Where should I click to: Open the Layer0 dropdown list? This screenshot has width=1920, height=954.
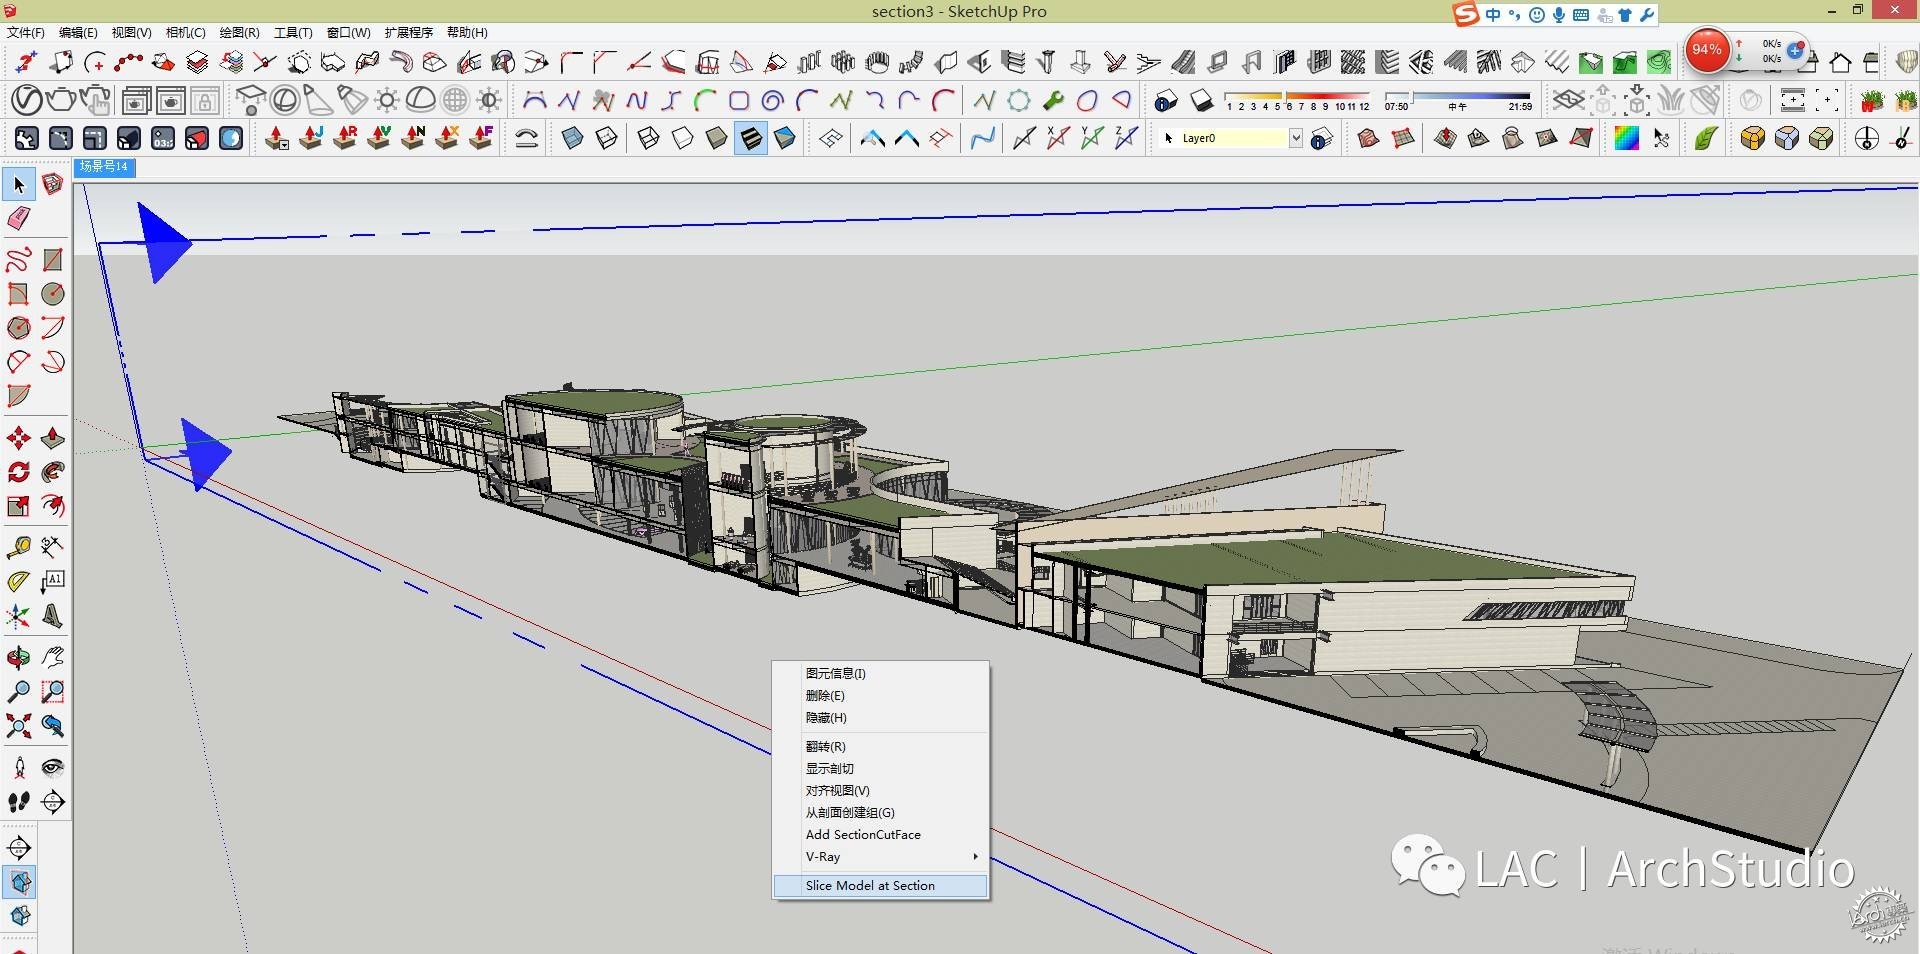tap(1296, 138)
